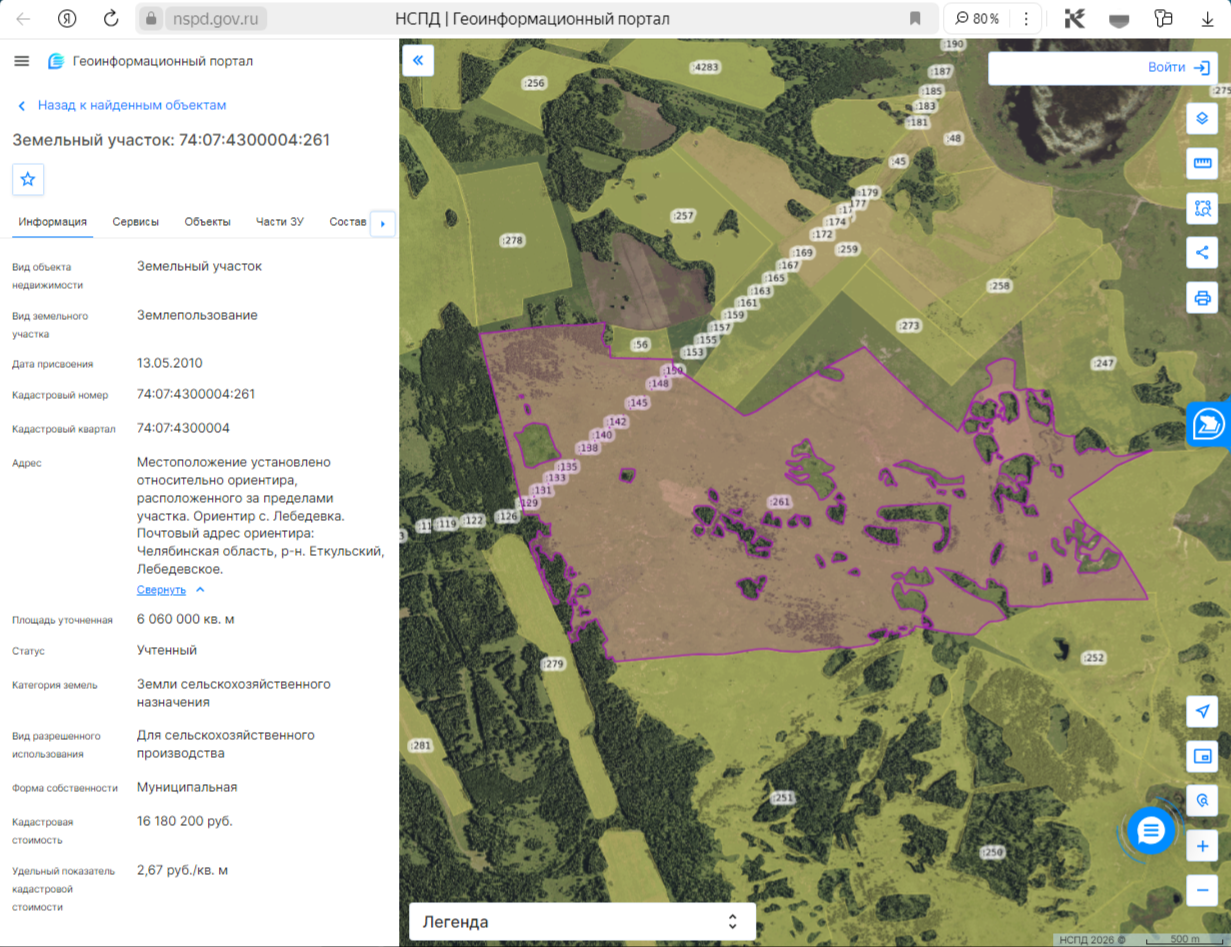Print the map with printer icon
The width and height of the screenshot is (1231, 947).
click(x=1202, y=298)
